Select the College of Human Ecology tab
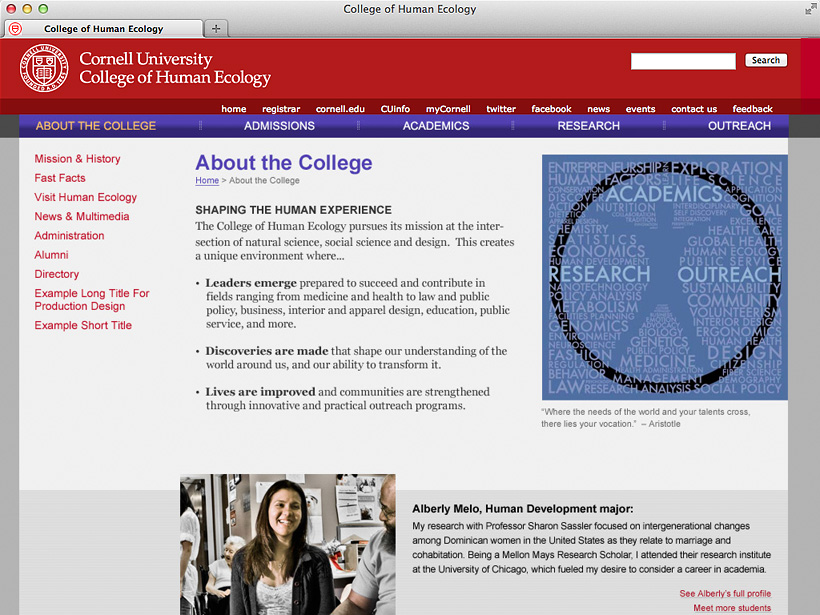820x615 pixels. [x=104, y=29]
